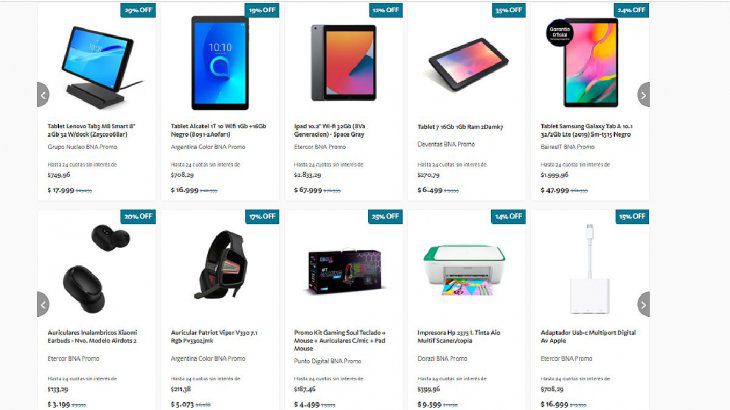
Task: Click the 25% OFF badge on gaming kit
Action: coord(385,216)
